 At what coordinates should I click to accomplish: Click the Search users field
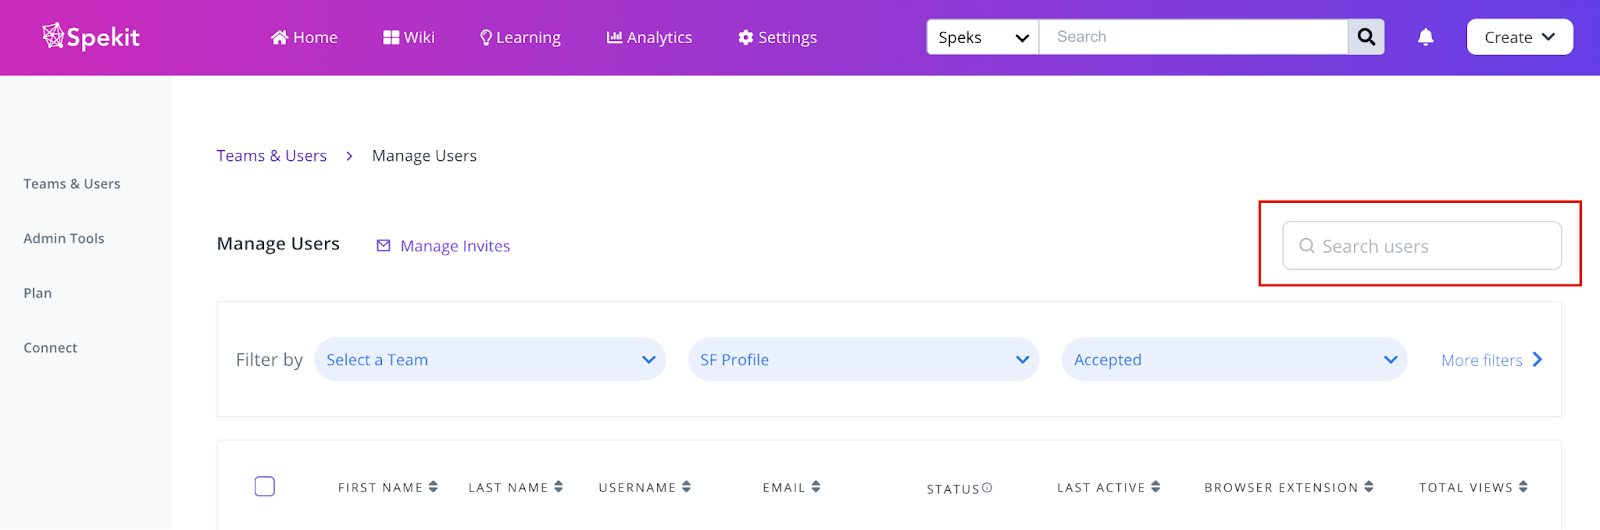(x=1422, y=246)
